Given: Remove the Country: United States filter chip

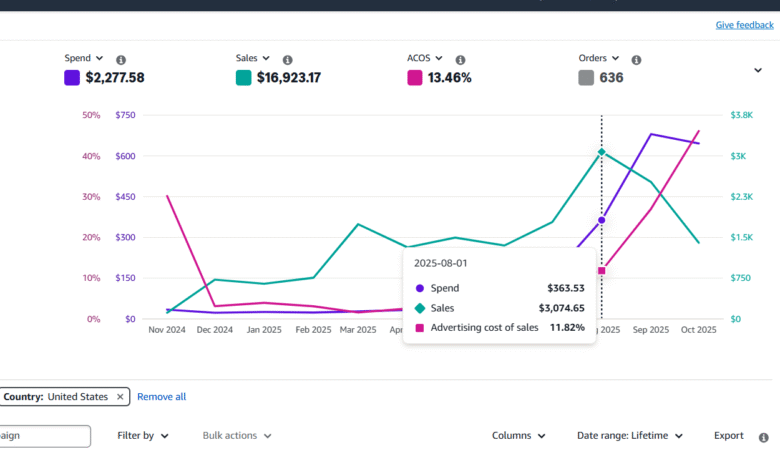Looking at the screenshot, I should 120,397.
